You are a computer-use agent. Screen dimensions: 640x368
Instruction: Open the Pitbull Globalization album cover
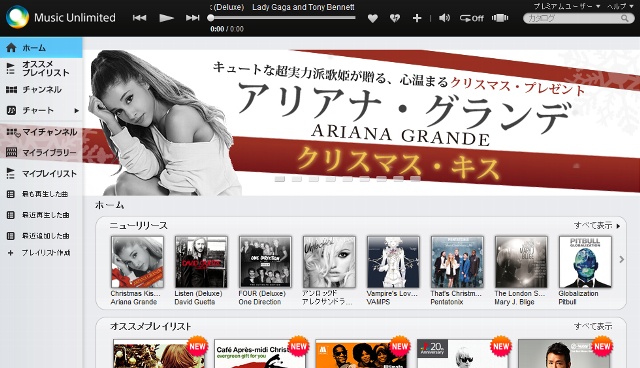pos(585,262)
